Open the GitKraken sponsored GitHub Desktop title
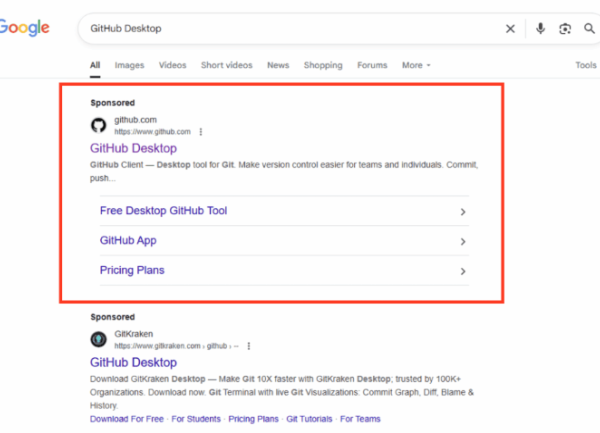Image resolution: width=600 pixels, height=433 pixels. click(134, 363)
